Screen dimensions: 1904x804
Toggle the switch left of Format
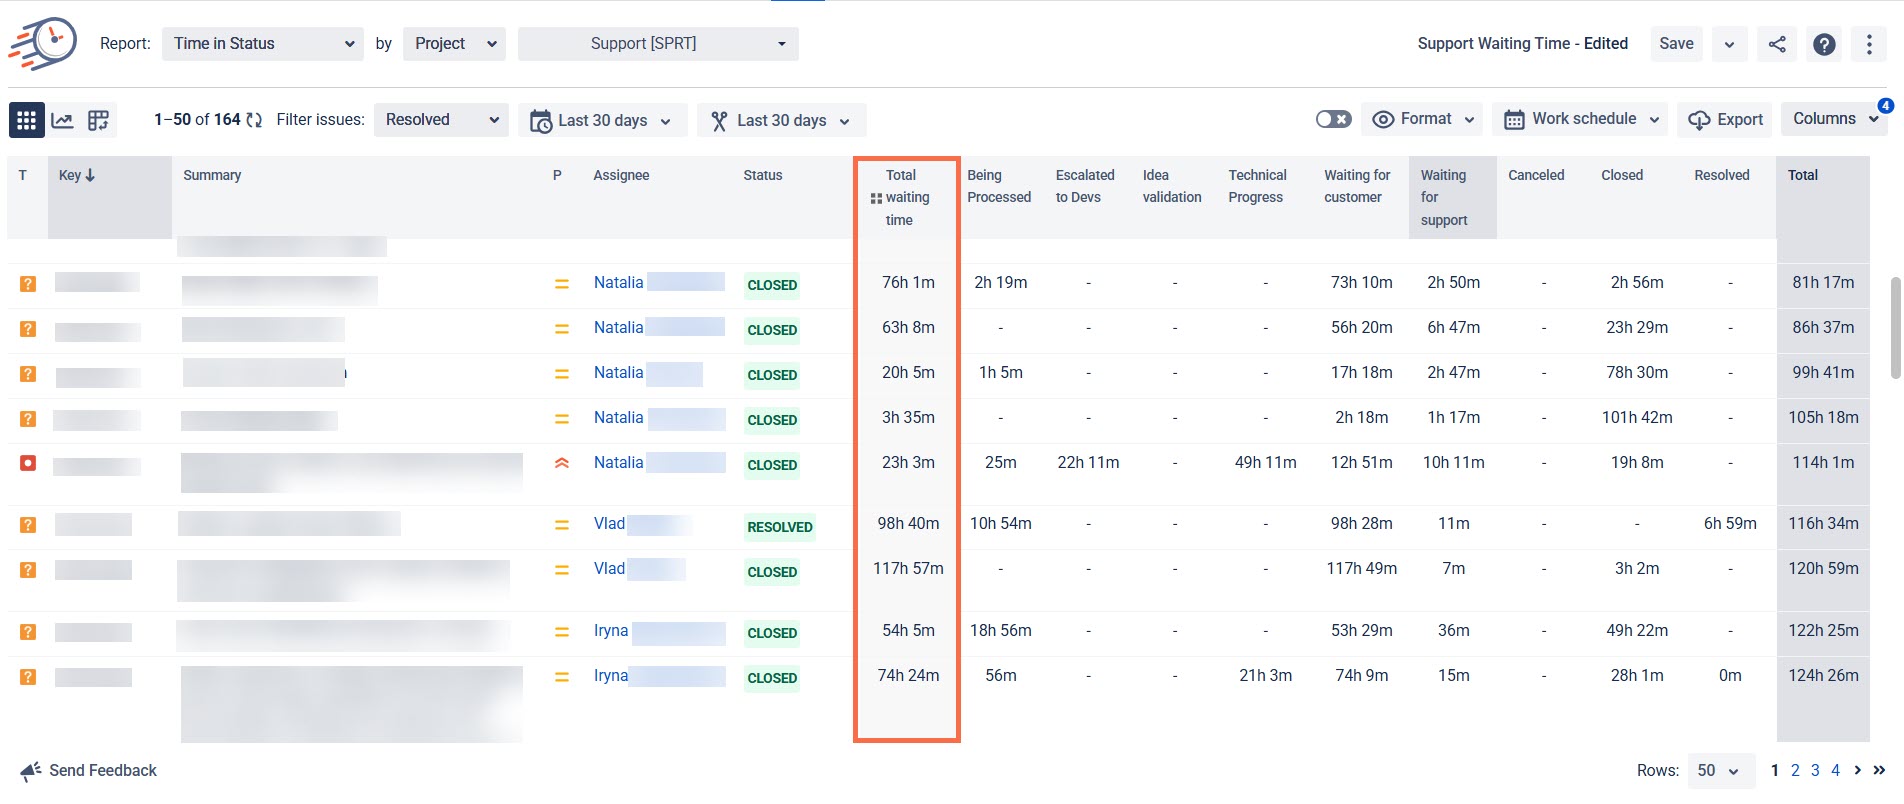pyautogui.click(x=1334, y=119)
